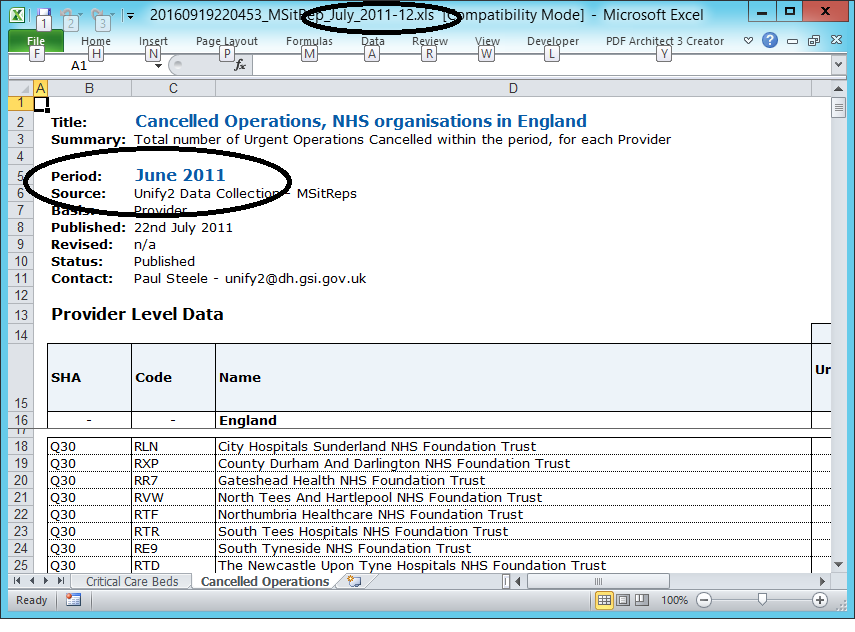Click the 'June 2011' period cell
This screenshot has width=855, height=632.
point(180,175)
